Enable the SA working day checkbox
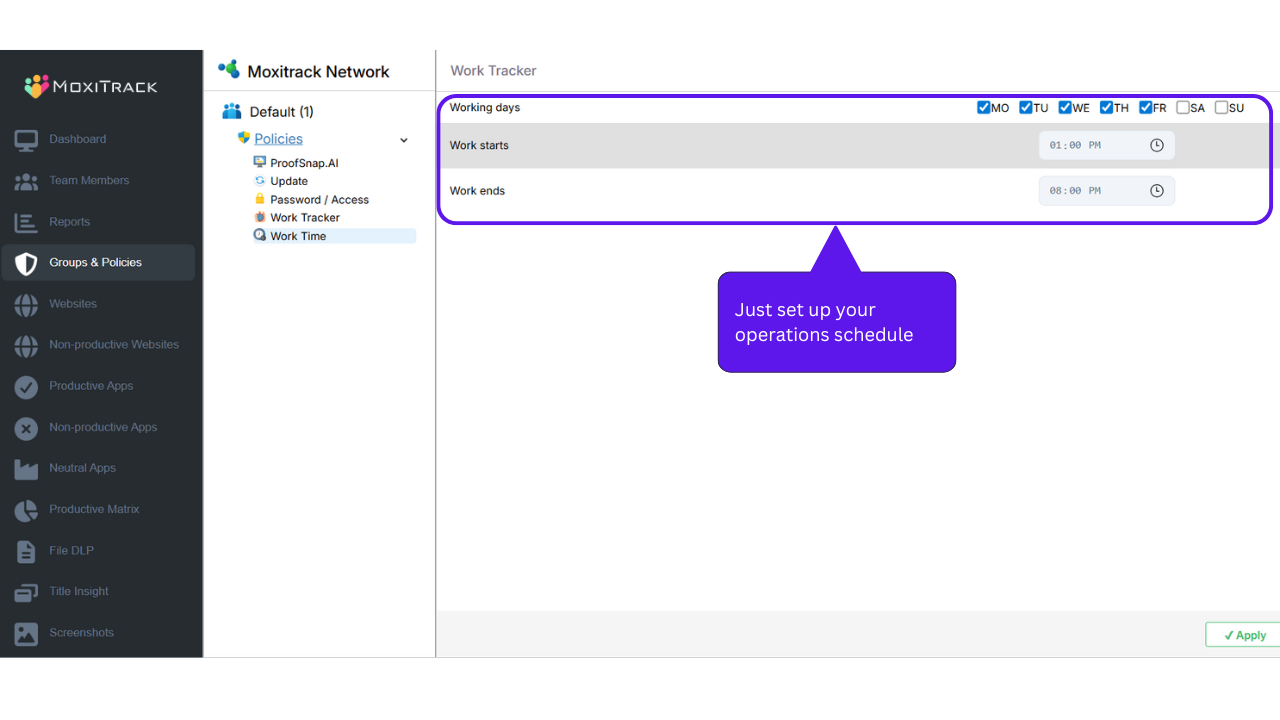This screenshot has height=720, width=1280. tap(1183, 108)
